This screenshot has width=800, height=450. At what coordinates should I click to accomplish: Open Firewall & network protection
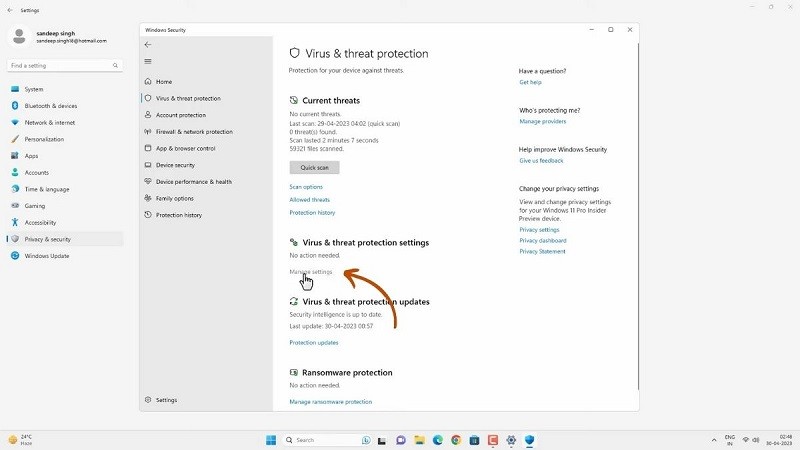pos(194,132)
